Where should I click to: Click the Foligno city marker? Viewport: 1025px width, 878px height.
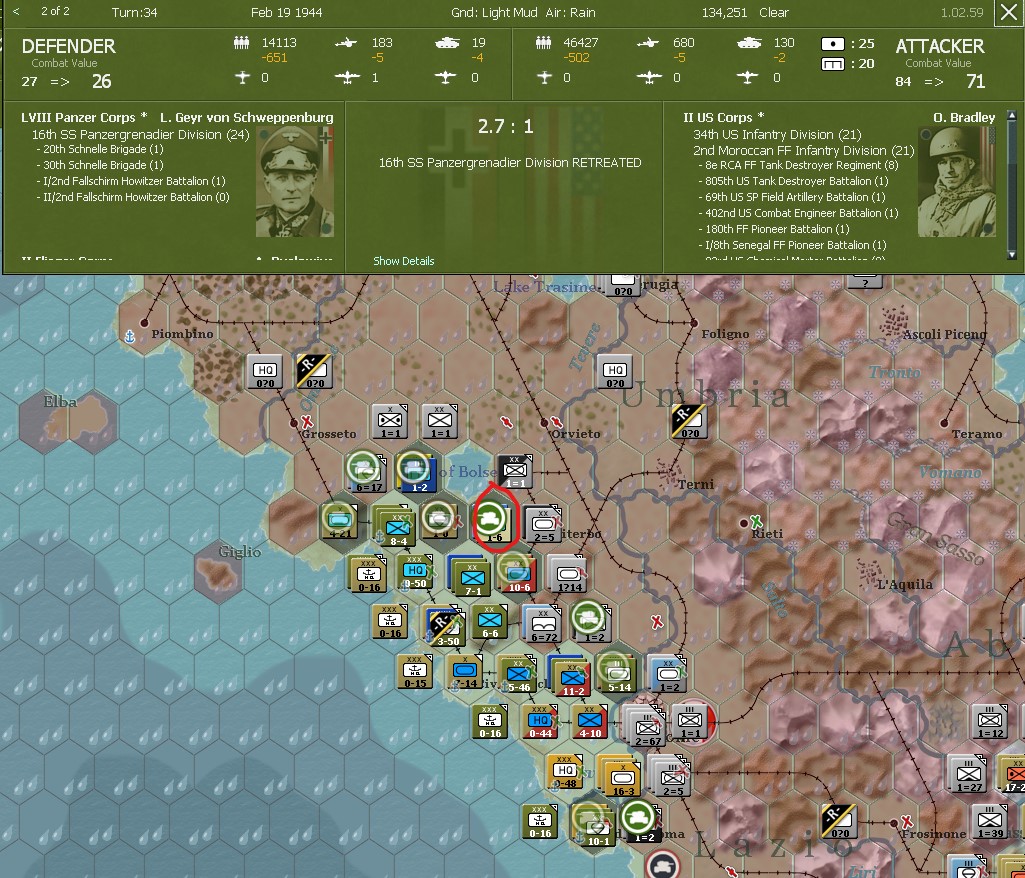coord(694,323)
